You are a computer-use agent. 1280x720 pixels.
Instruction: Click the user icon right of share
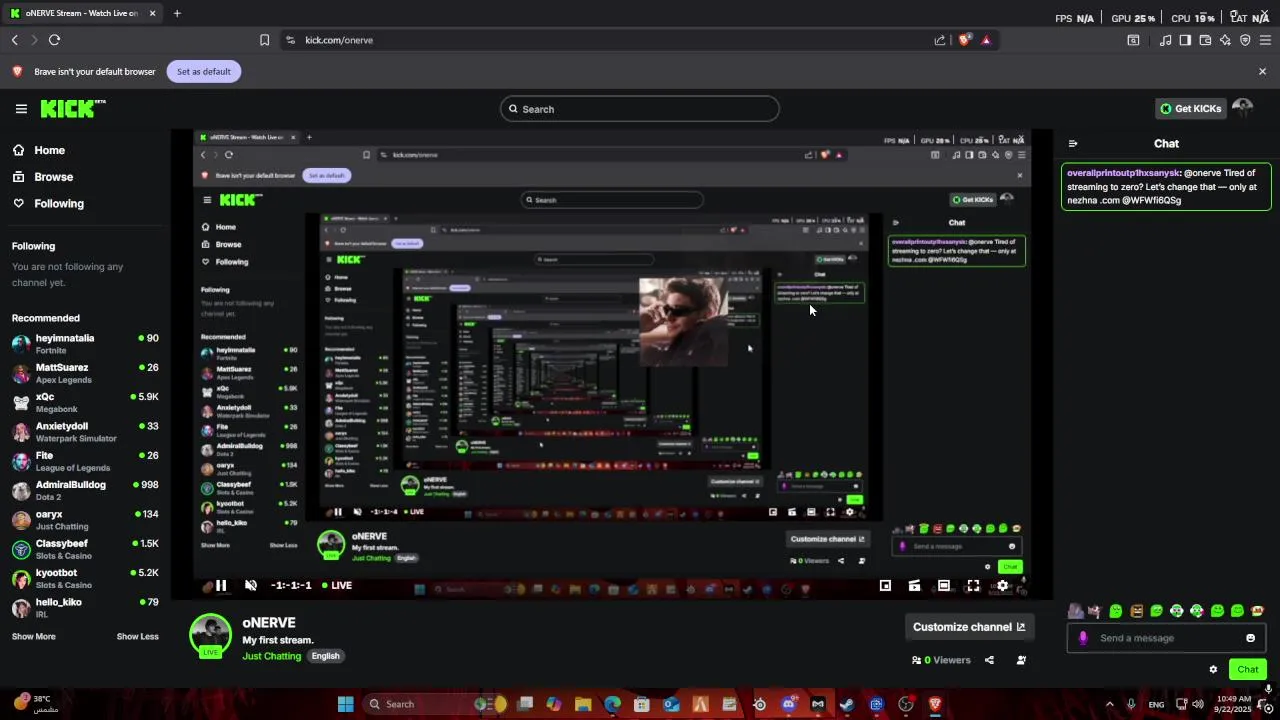click(x=1021, y=660)
